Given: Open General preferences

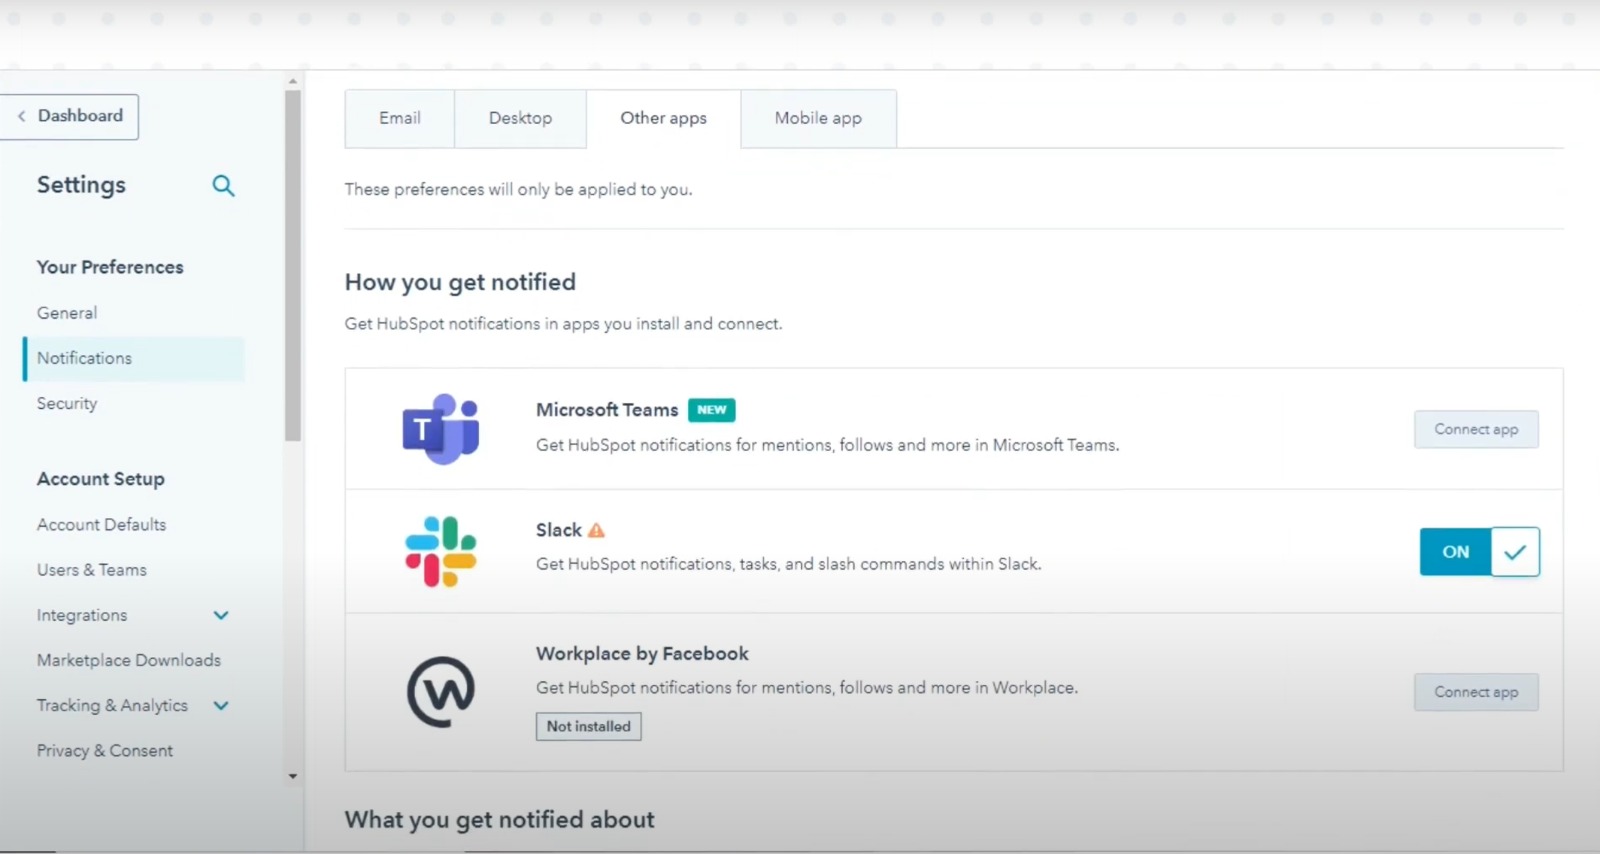Looking at the screenshot, I should point(67,313).
